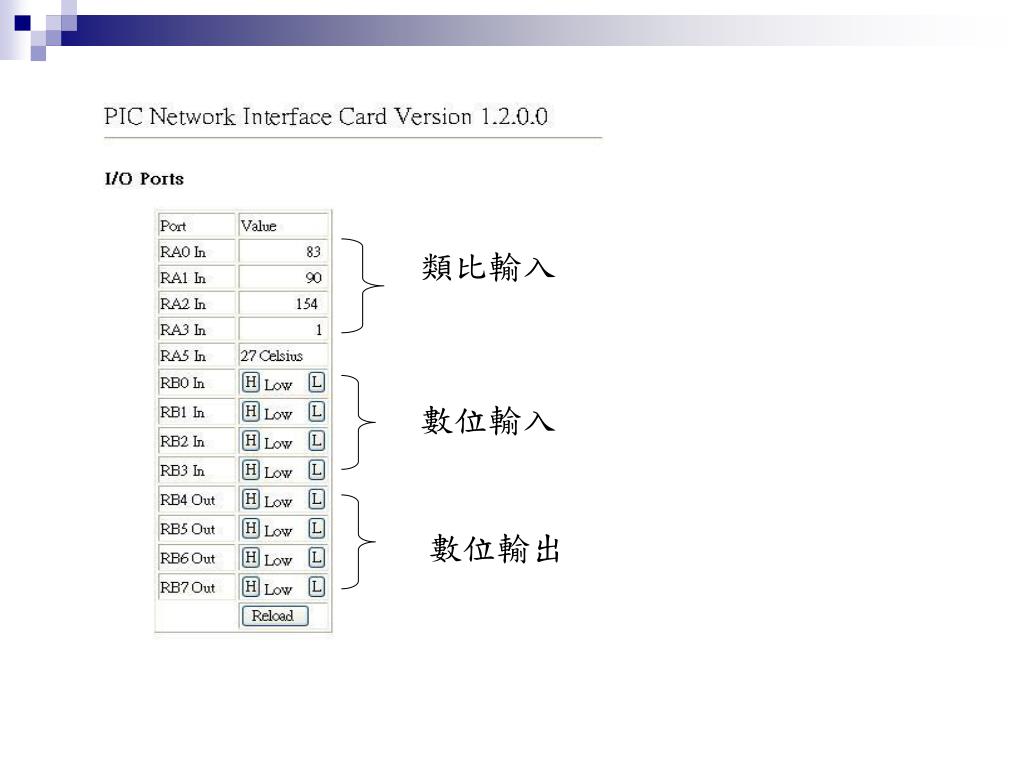
Task: Select the RA1 In value 90
Action: pos(313,278)
